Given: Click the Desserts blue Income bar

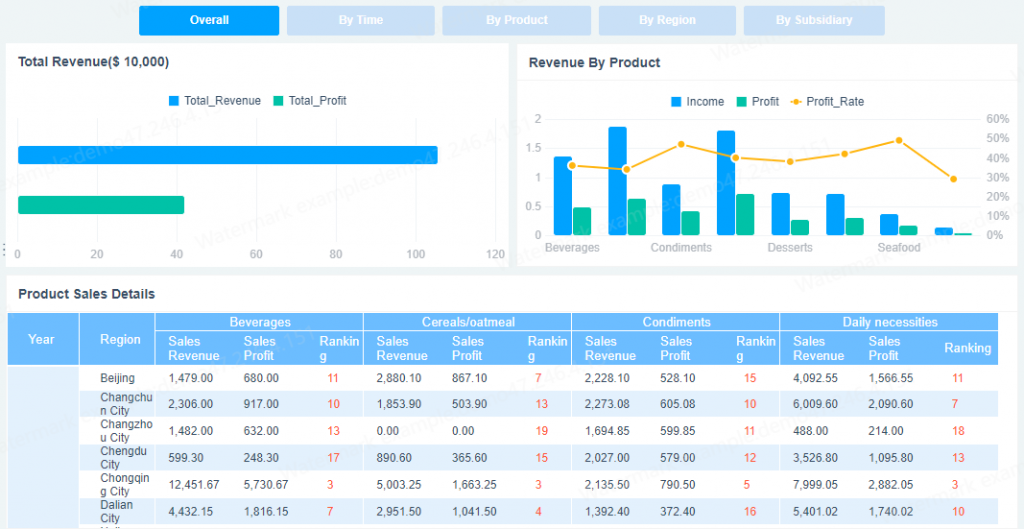Looking at the screenshot, I should [780, 214].
